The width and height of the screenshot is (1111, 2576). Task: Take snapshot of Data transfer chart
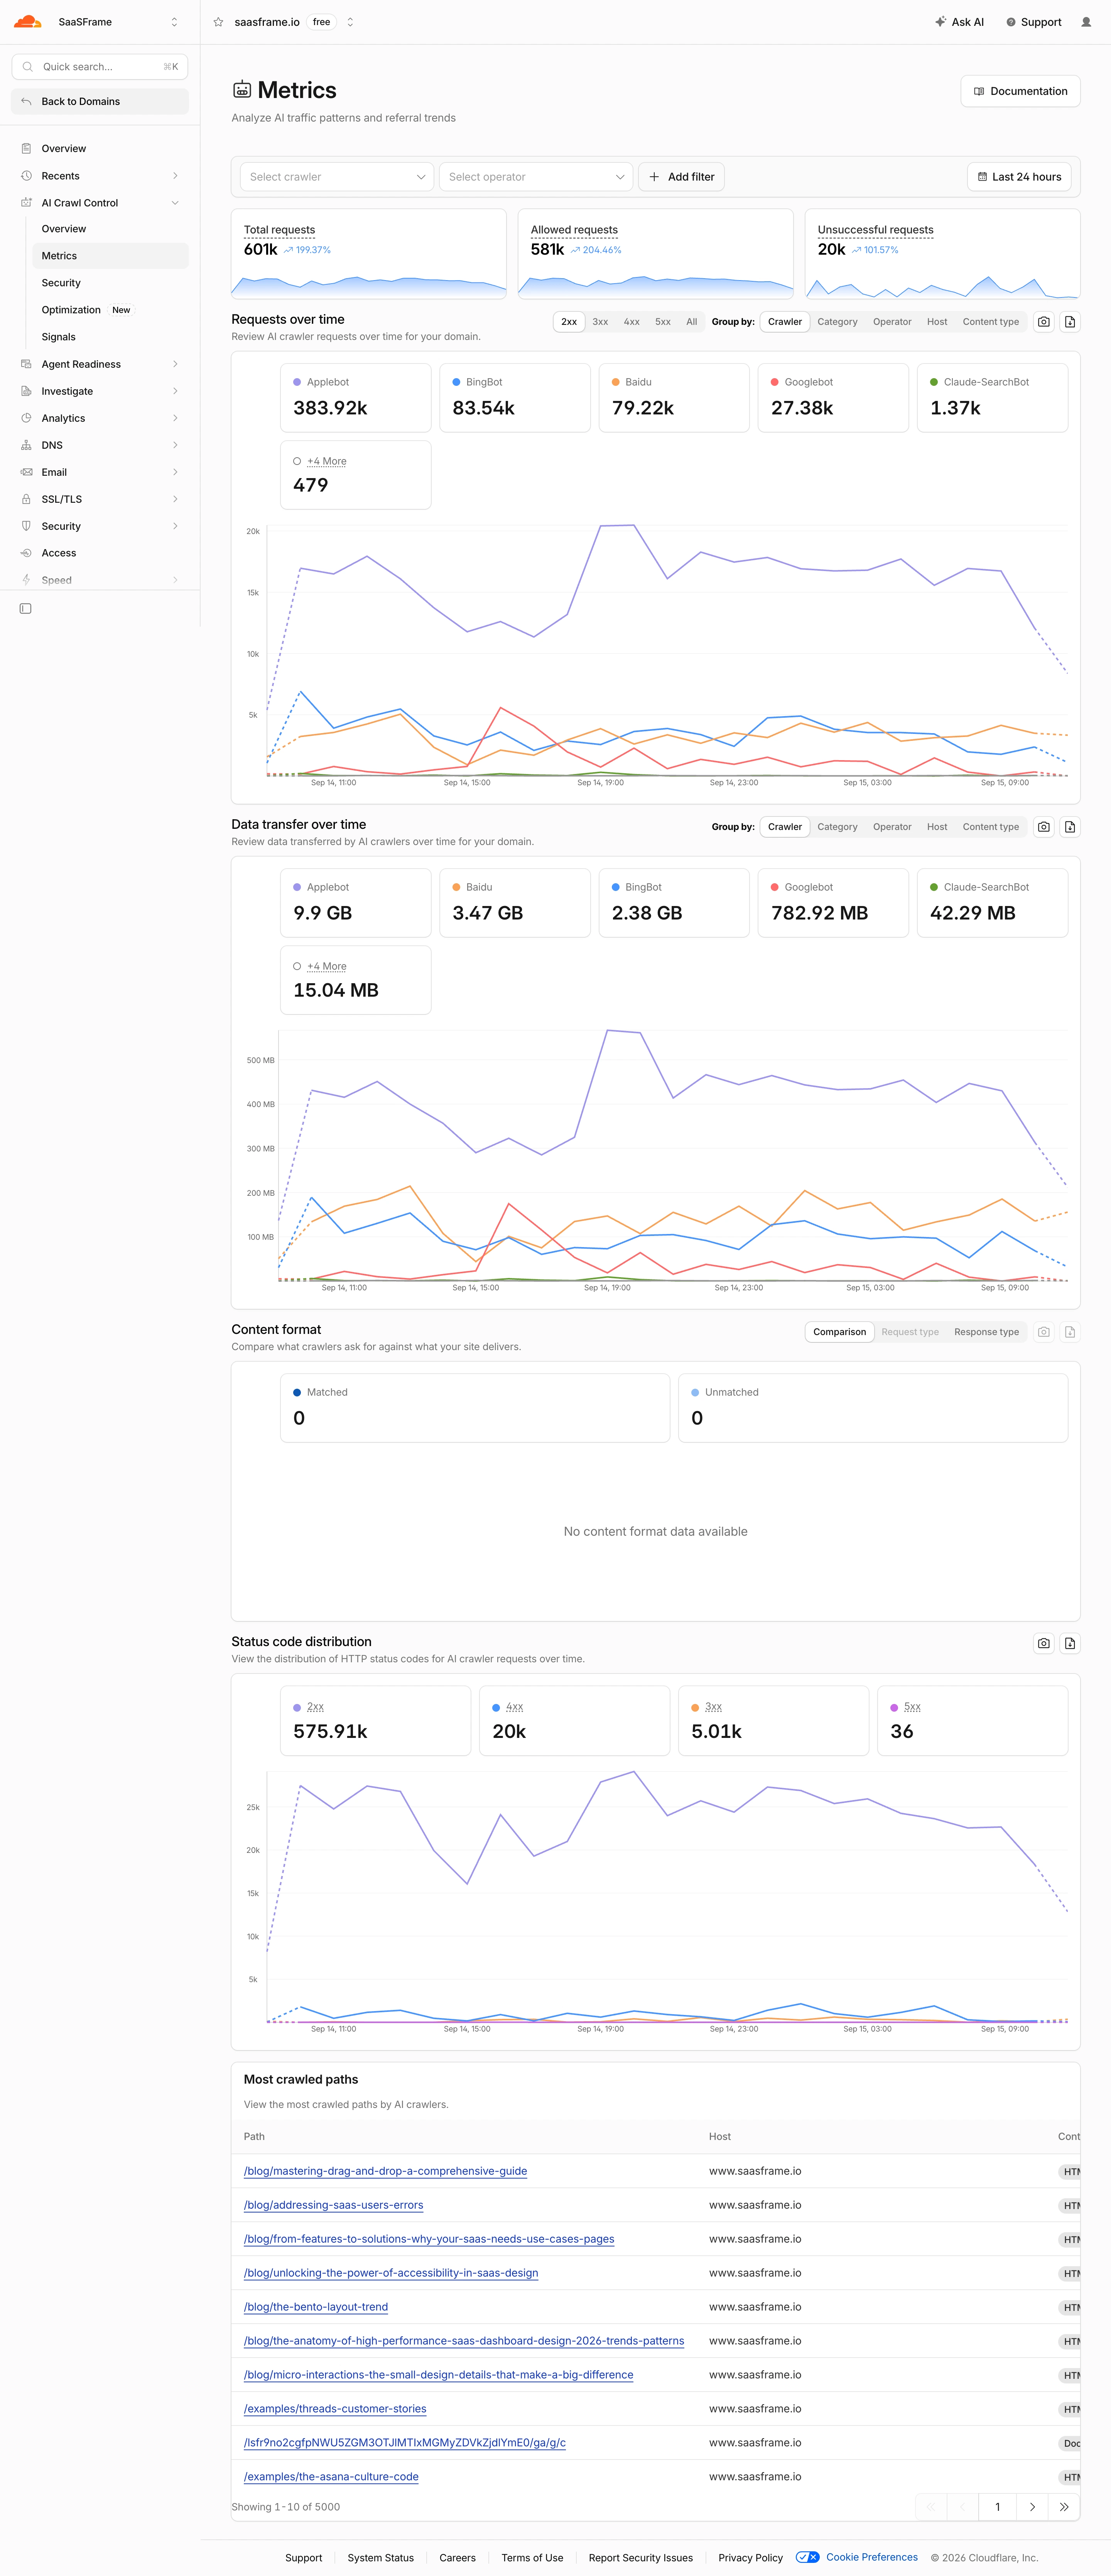click(x=1043, y=827)
